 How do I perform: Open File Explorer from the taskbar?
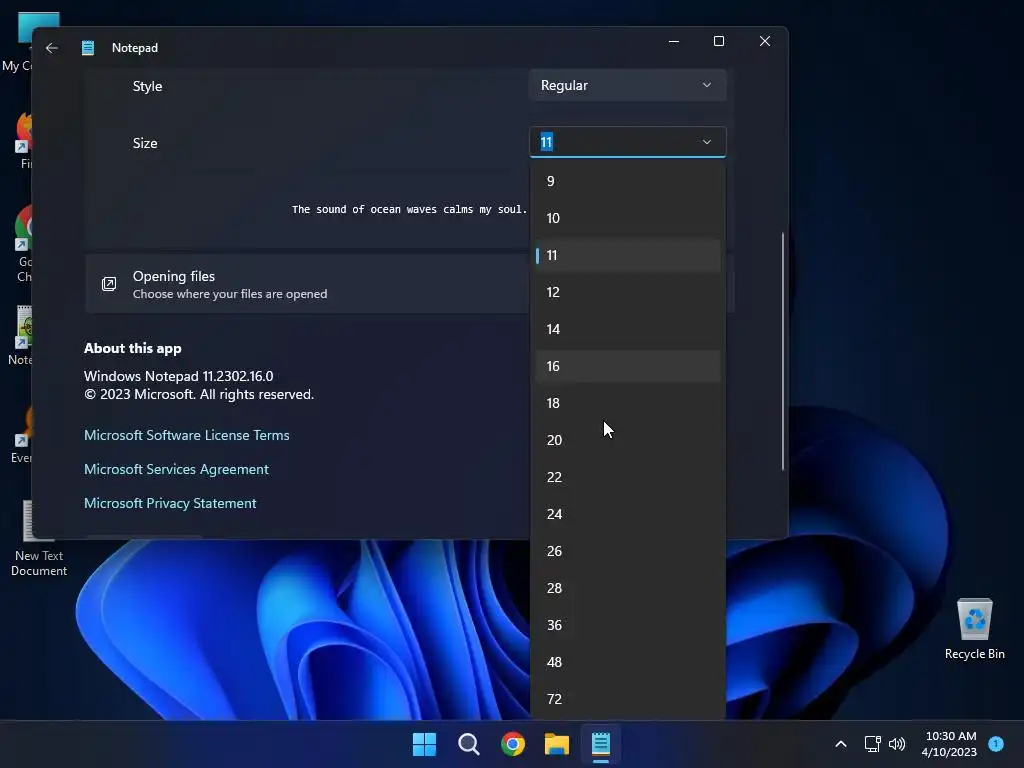click(x=557, y=744)
